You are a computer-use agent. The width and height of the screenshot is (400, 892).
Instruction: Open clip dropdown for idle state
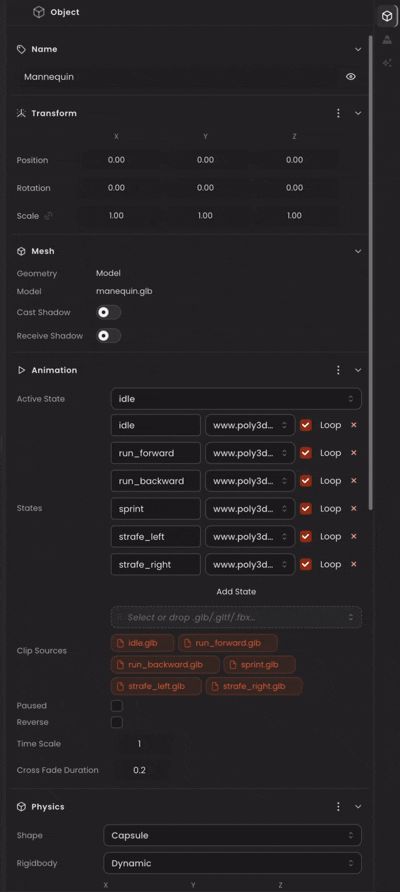250,425
